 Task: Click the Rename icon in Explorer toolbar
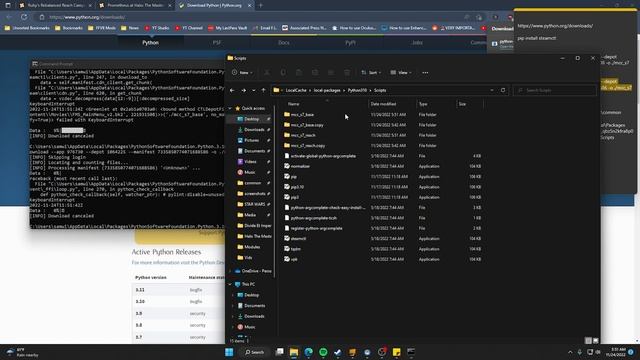coord(315,73)
